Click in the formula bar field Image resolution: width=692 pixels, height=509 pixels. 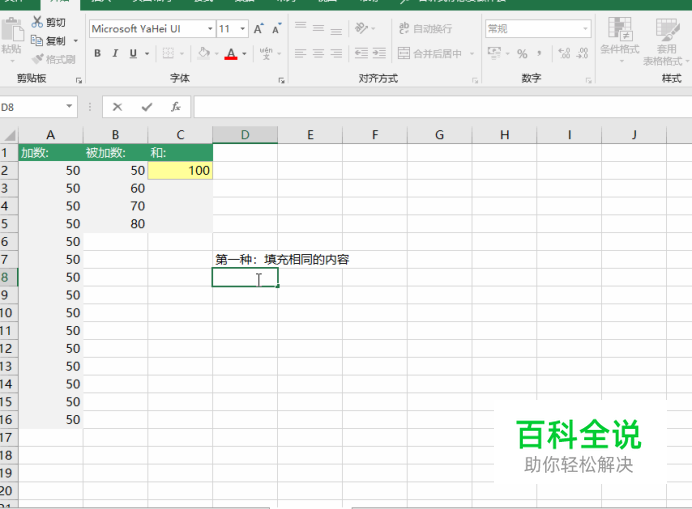tap(443, 107)
